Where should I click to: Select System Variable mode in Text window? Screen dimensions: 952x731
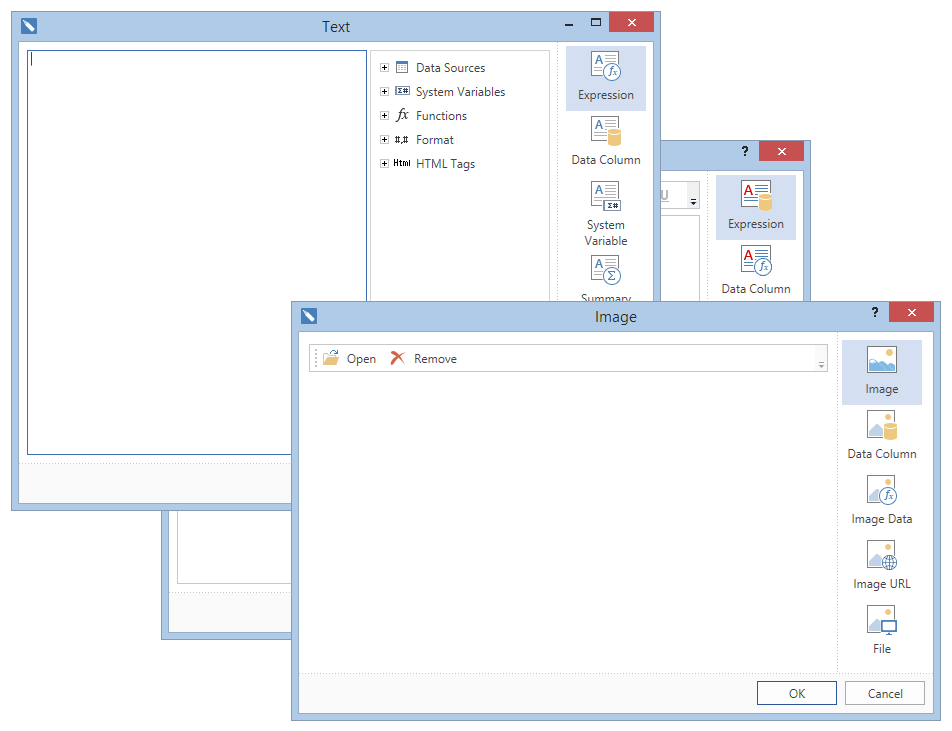(x=605, y=214)
